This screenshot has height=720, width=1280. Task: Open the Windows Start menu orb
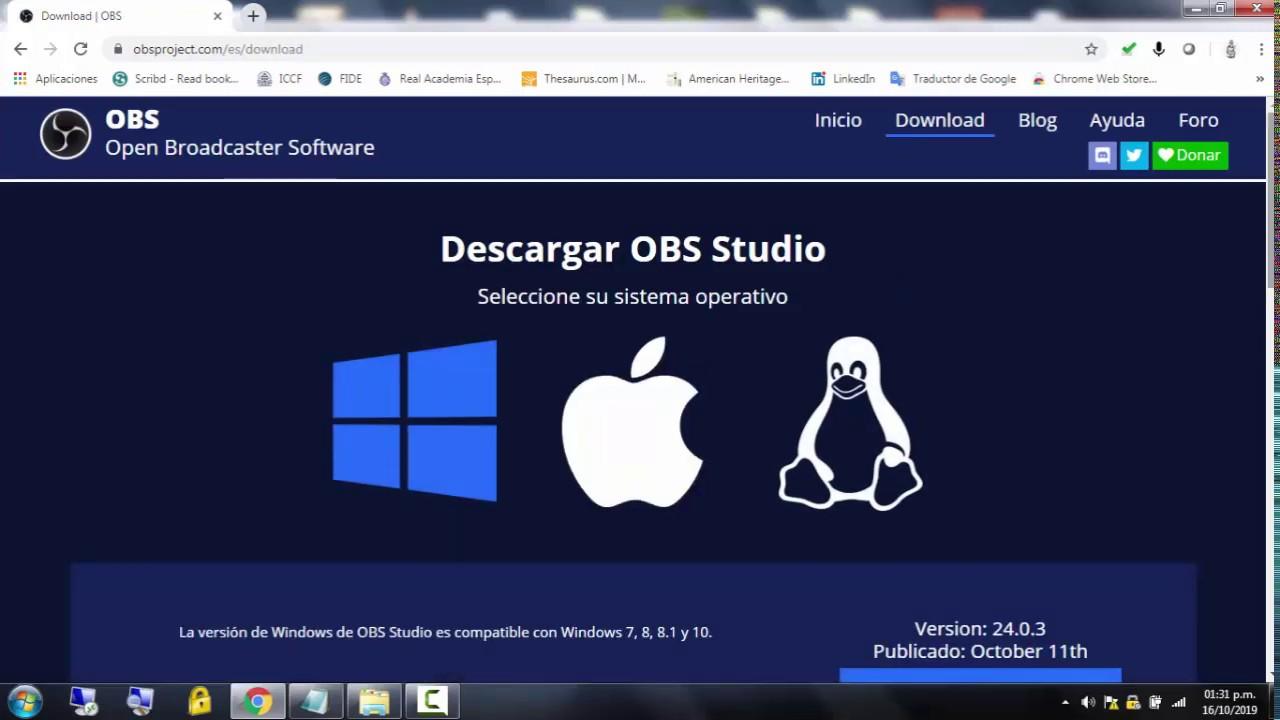[x=25, y=702]
